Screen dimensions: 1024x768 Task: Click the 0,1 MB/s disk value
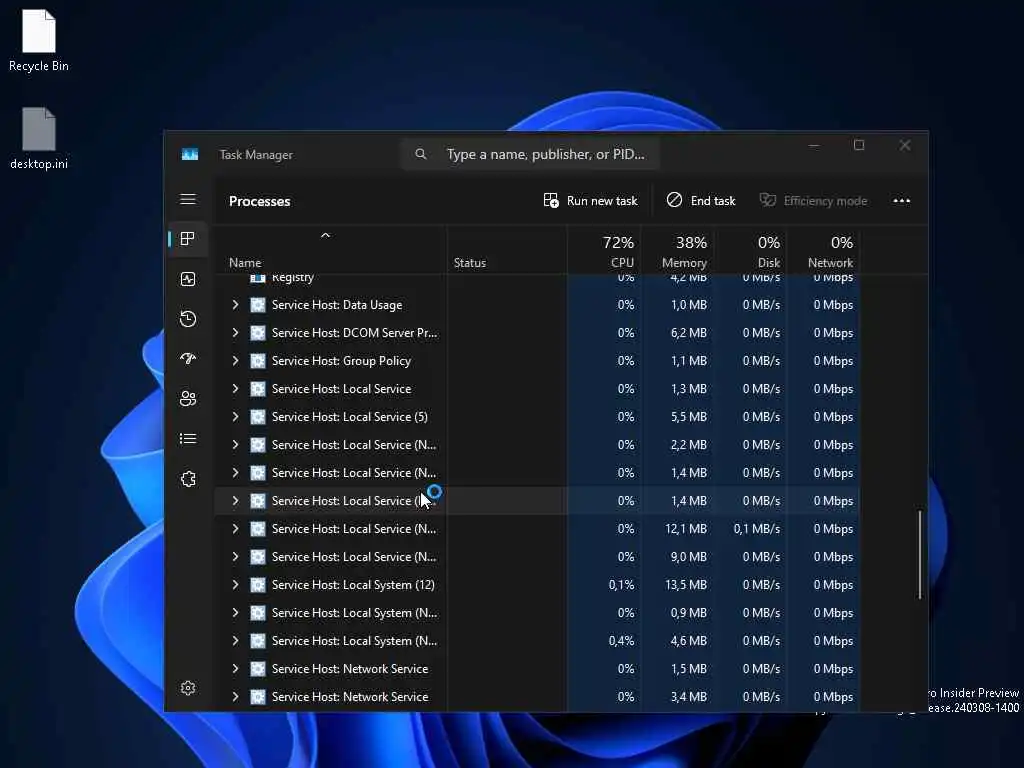point(756,529)
